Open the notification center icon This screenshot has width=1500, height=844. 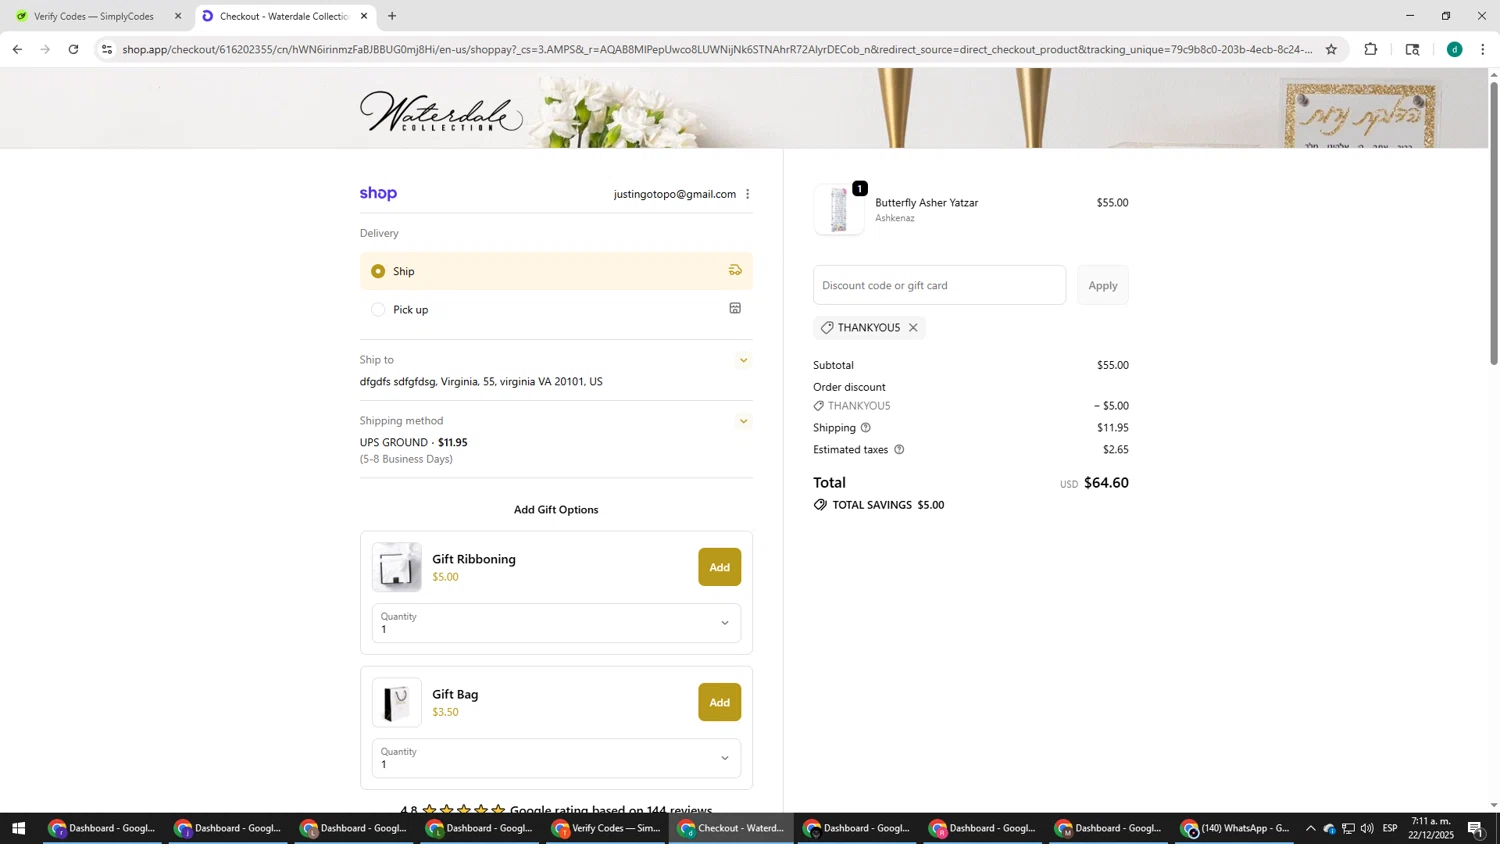click(1475, 828)
